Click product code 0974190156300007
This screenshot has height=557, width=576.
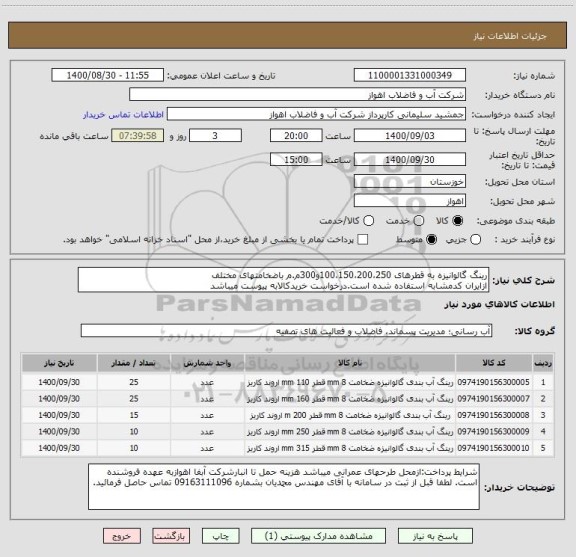(494, 399)
